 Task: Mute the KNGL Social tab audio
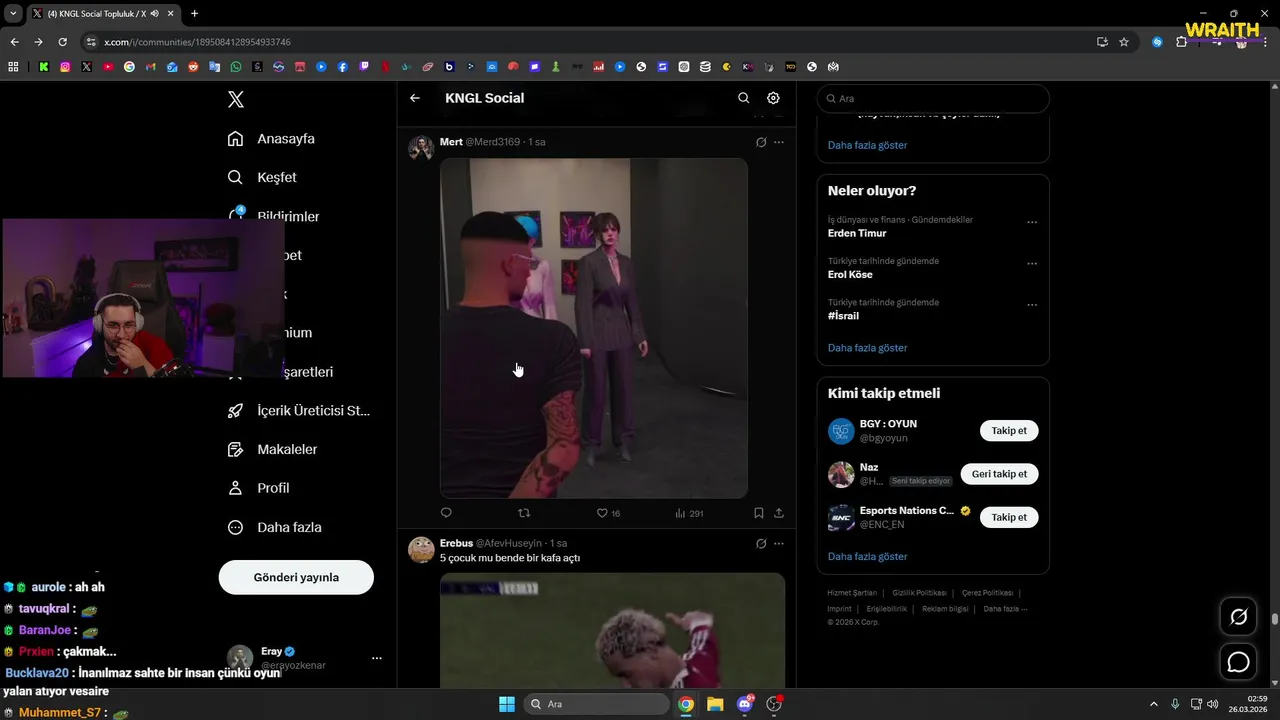(154, 14)
